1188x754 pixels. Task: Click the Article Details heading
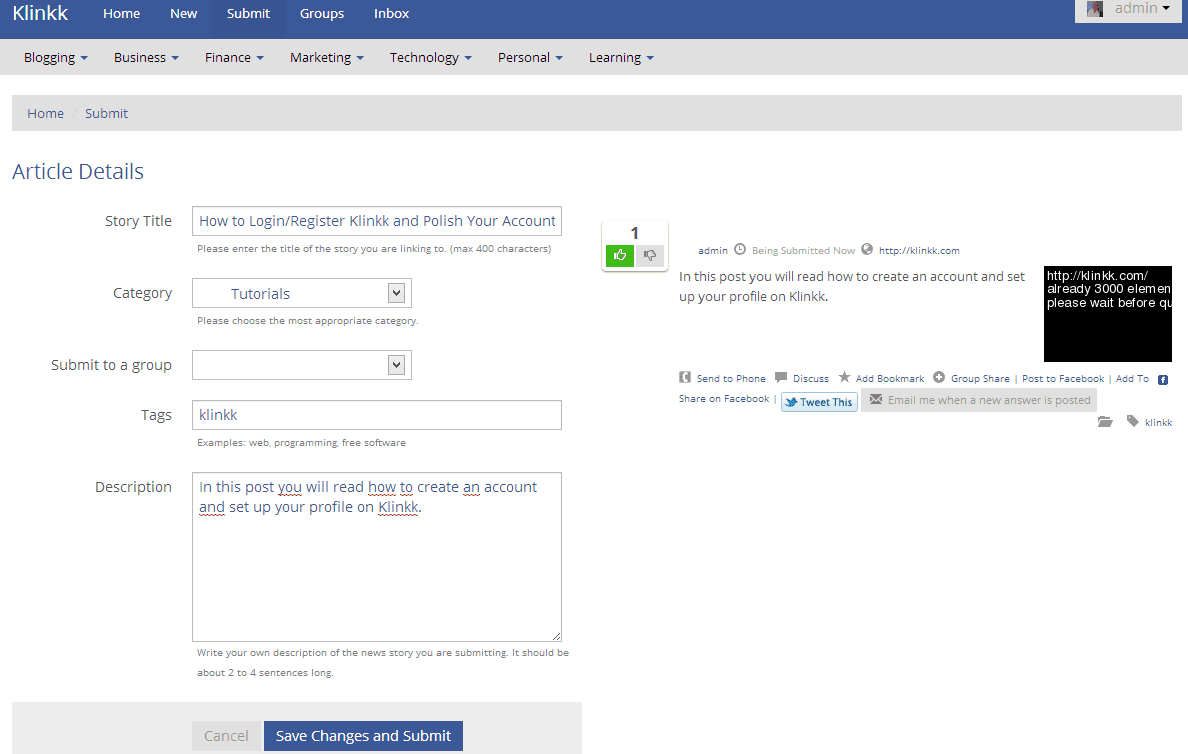point(78,171)
